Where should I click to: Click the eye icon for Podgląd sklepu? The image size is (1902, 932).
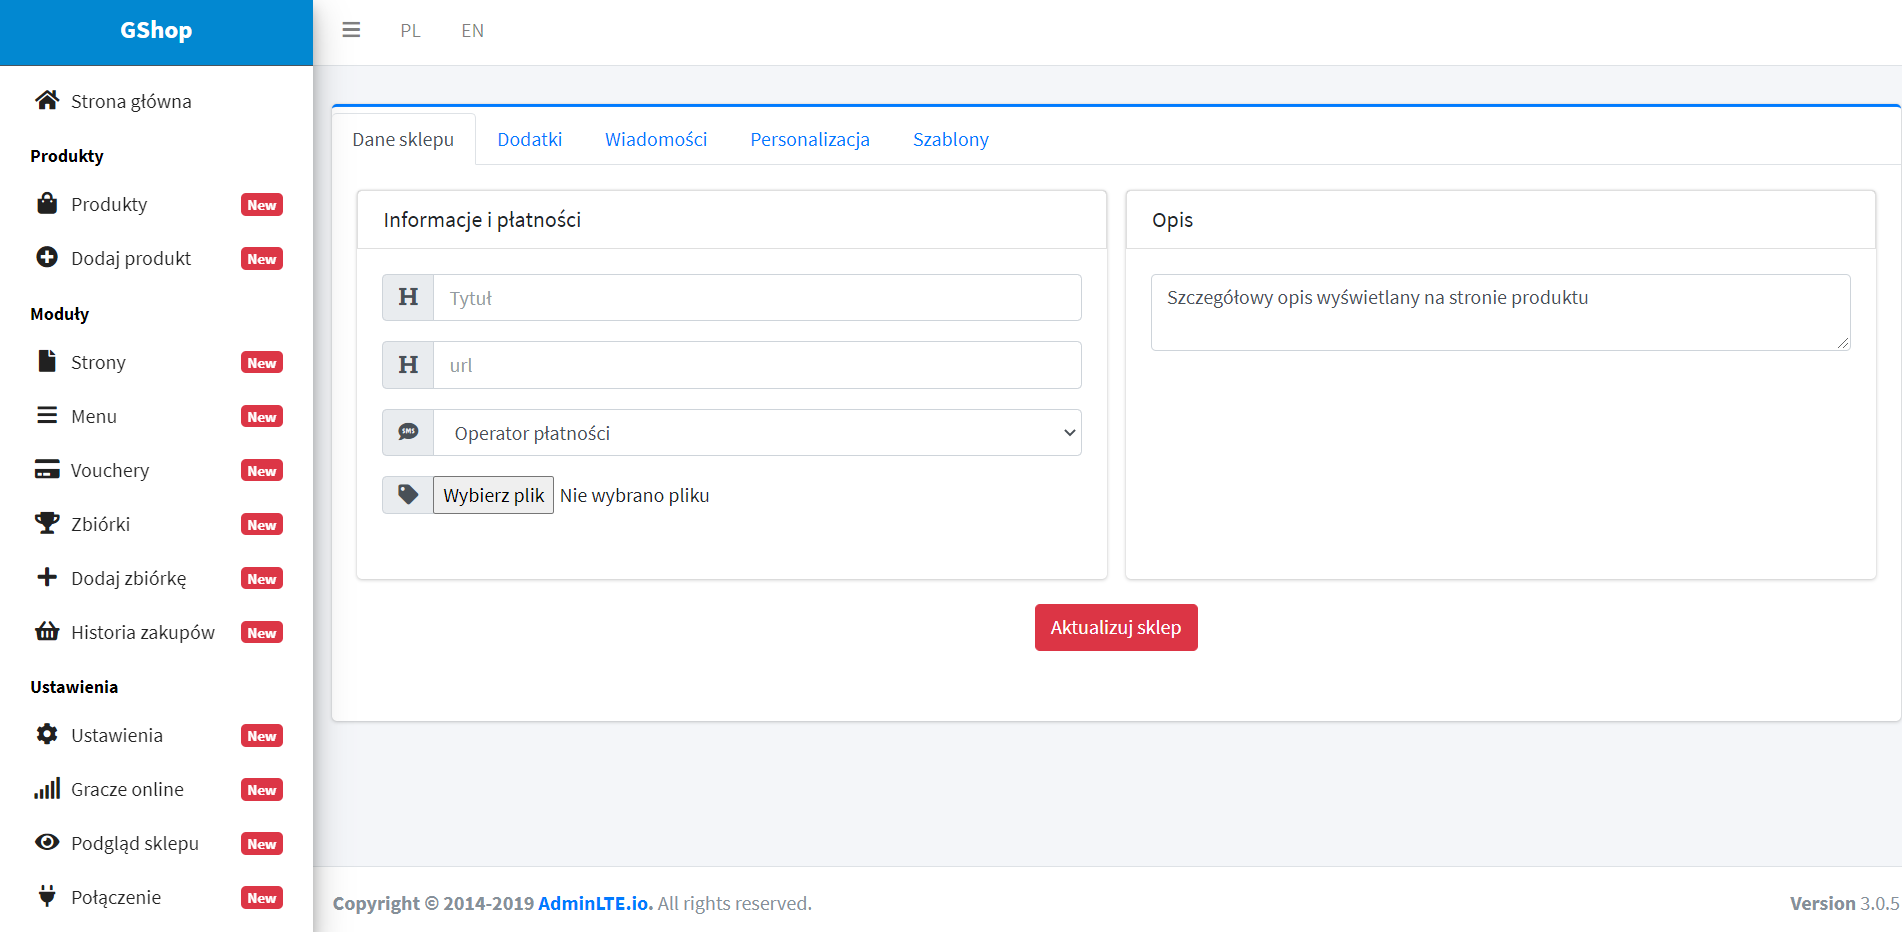point(47,843)
